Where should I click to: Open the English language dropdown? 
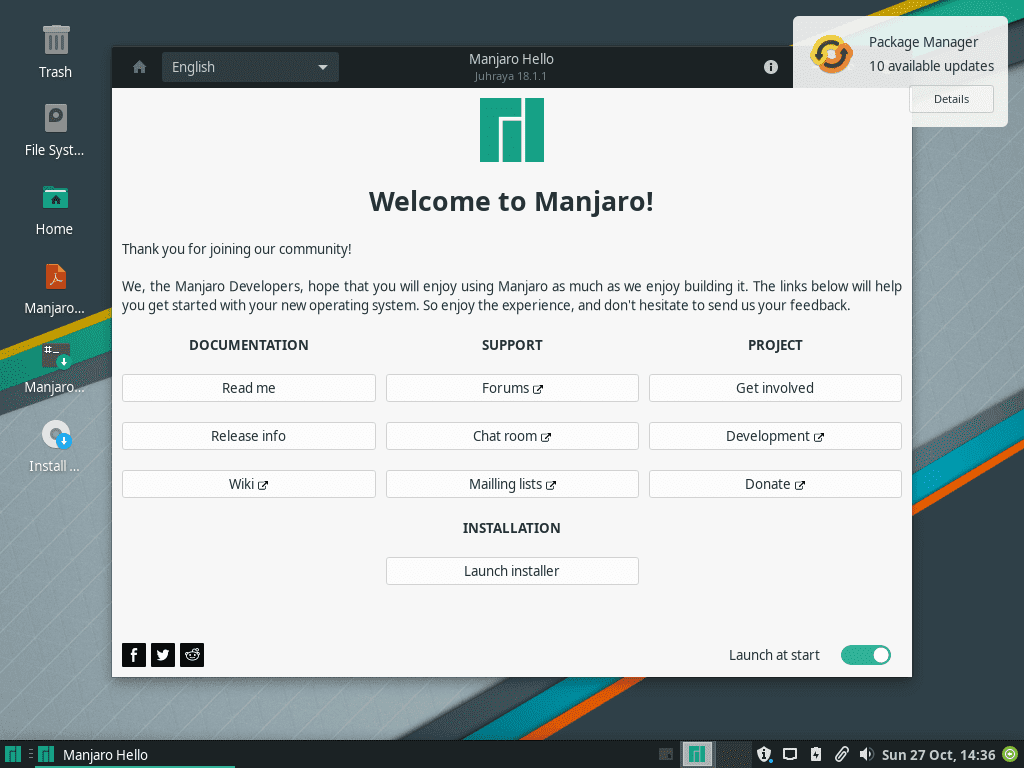click(x=249, y=67)
